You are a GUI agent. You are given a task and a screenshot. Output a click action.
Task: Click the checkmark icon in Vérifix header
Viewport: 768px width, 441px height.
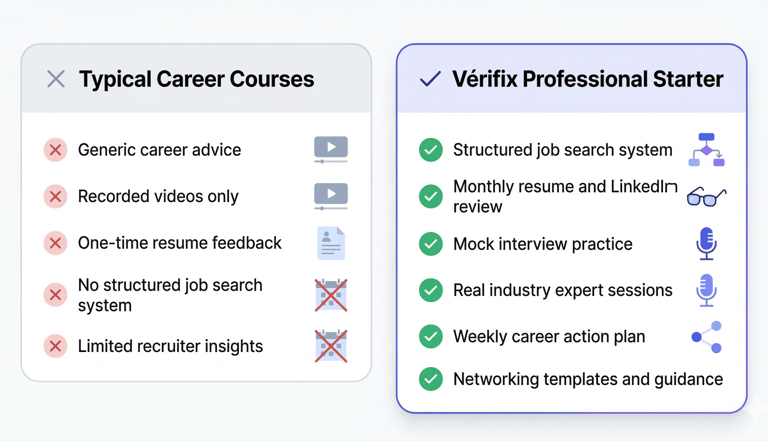coord(430,79)
